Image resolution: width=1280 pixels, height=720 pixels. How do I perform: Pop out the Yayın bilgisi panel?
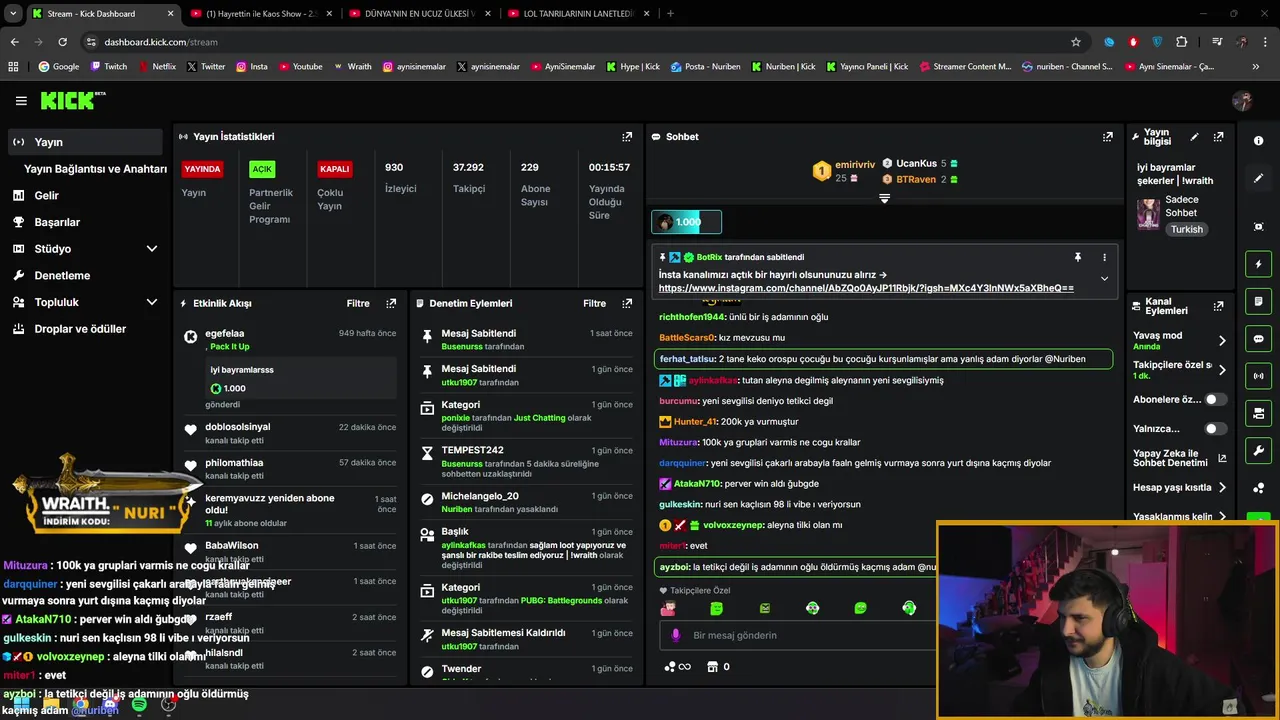pos(1218,137)
